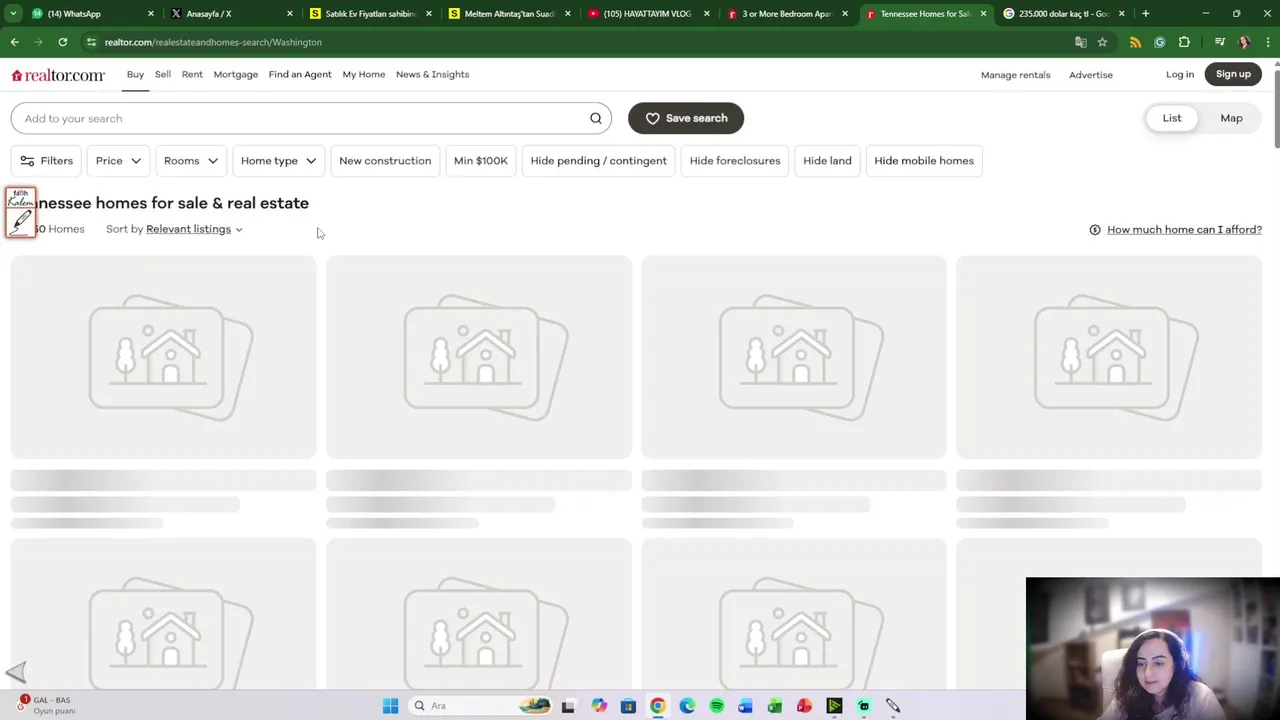Open PowerPoint from the taskbar

tap(804, 706)
